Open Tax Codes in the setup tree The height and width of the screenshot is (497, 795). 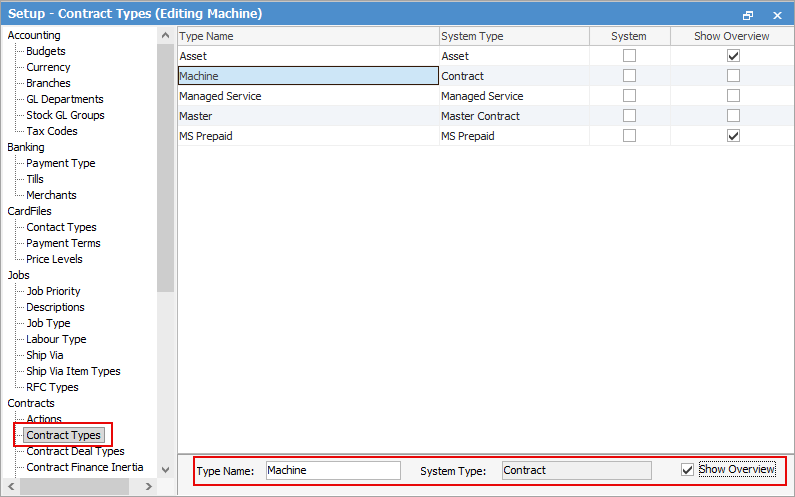coord(52,131)
